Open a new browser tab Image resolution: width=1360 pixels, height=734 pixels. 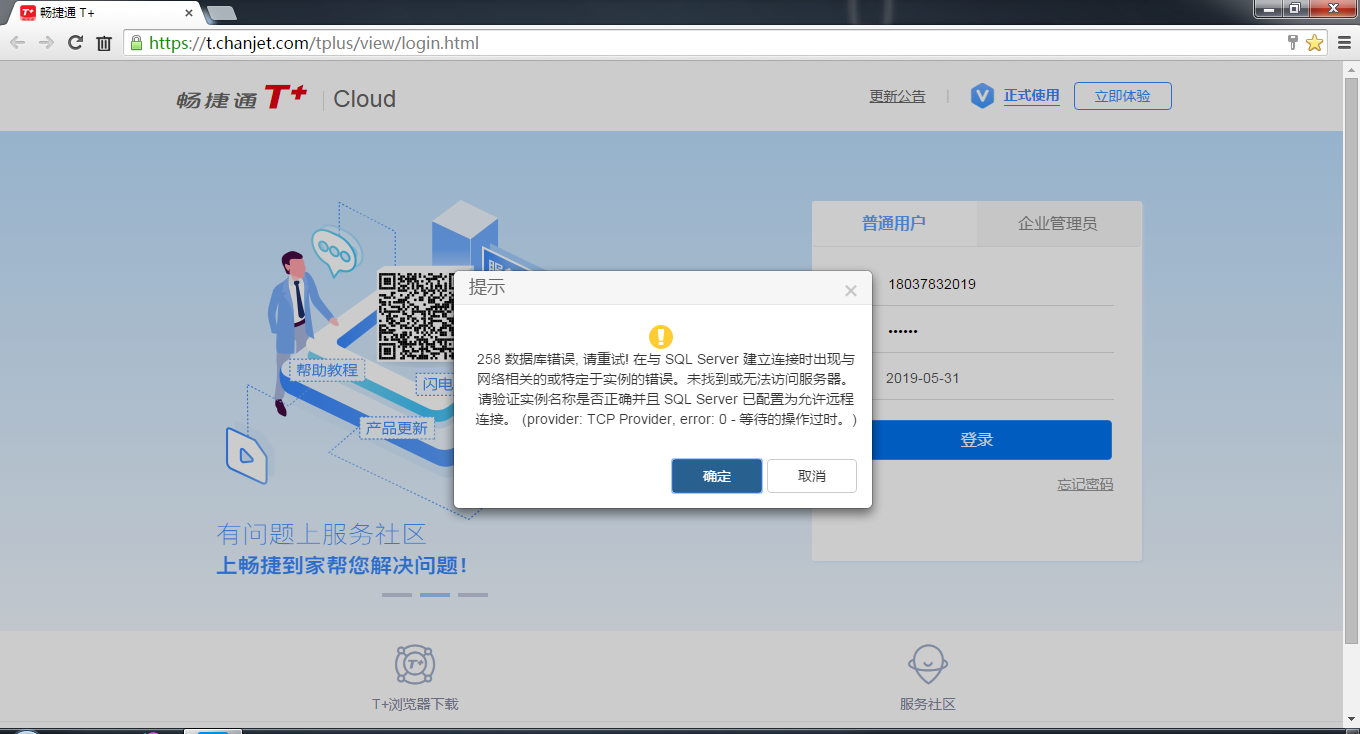click(x=221, y=13)
